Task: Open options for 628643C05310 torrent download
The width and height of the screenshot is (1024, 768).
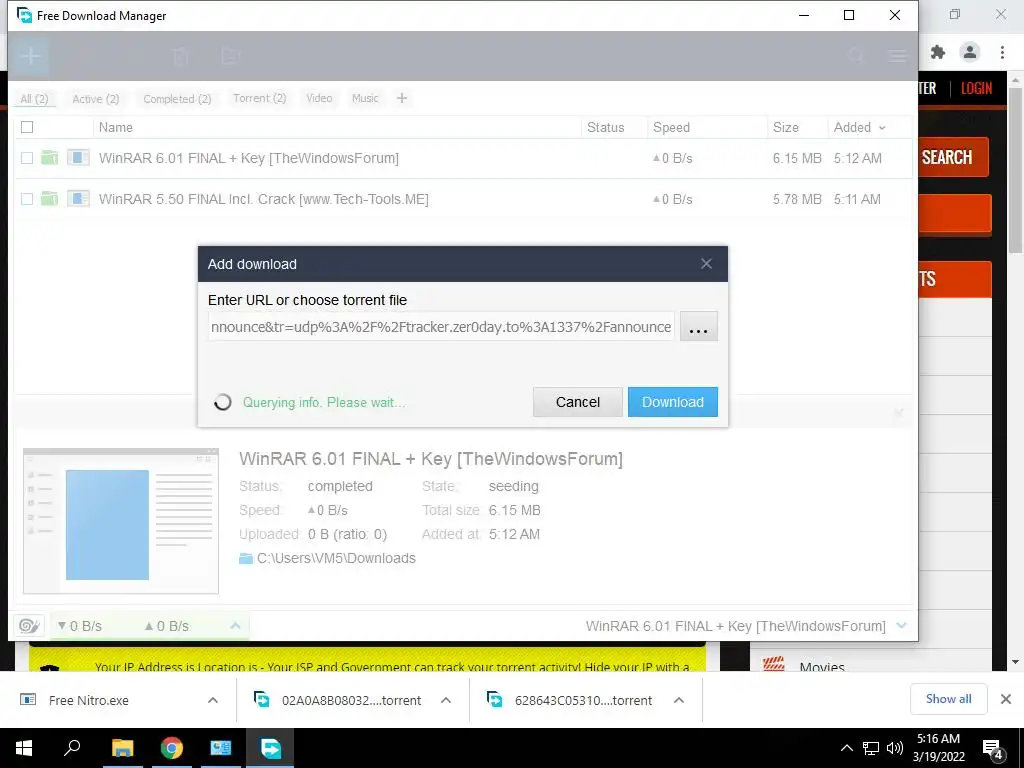Action: pos(679,700)
